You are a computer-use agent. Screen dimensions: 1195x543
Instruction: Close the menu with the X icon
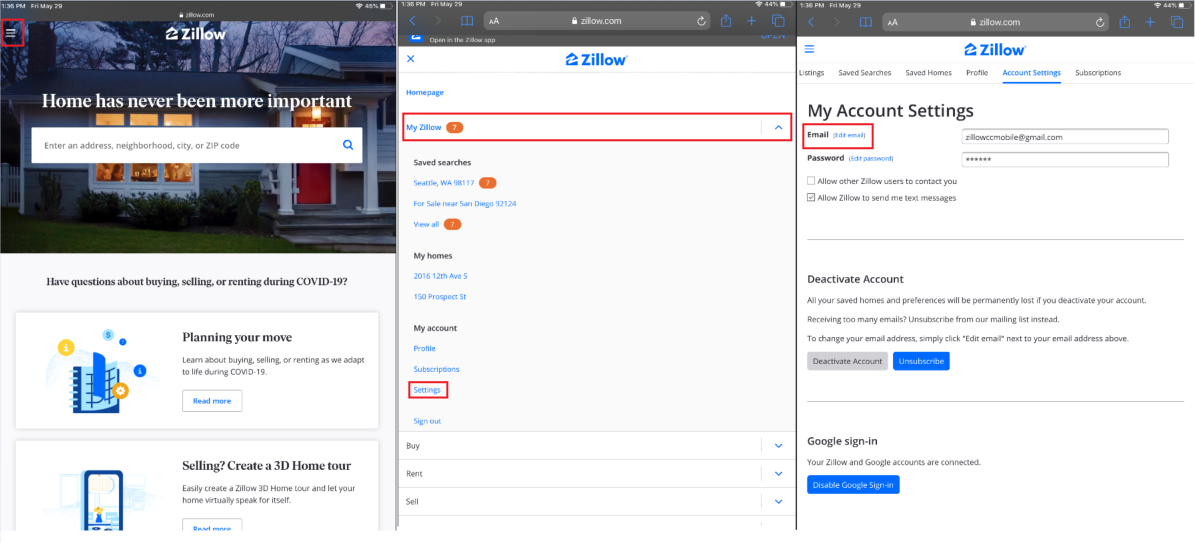411,59
